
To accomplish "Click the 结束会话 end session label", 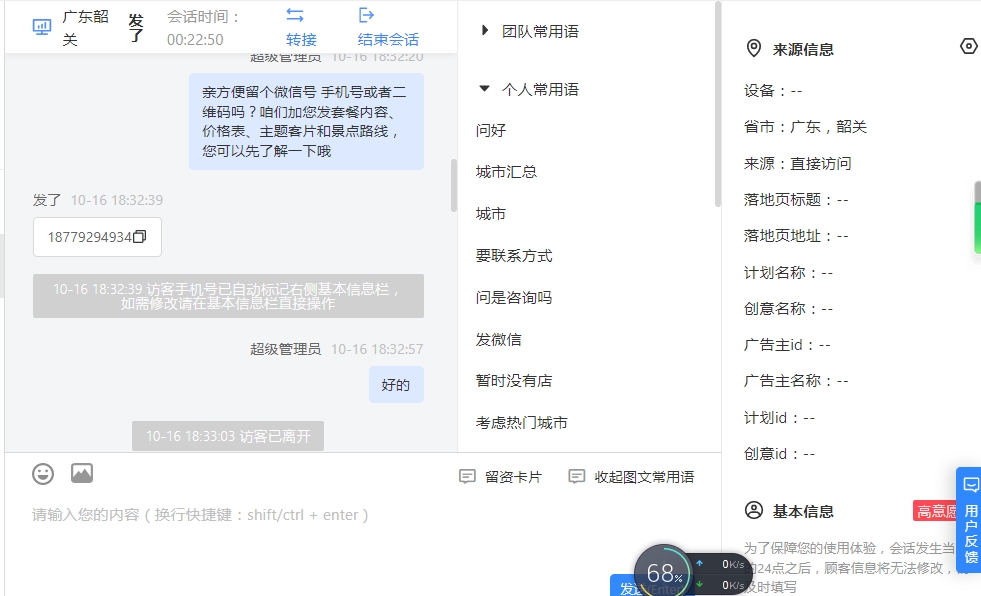I will pos(388,39).
